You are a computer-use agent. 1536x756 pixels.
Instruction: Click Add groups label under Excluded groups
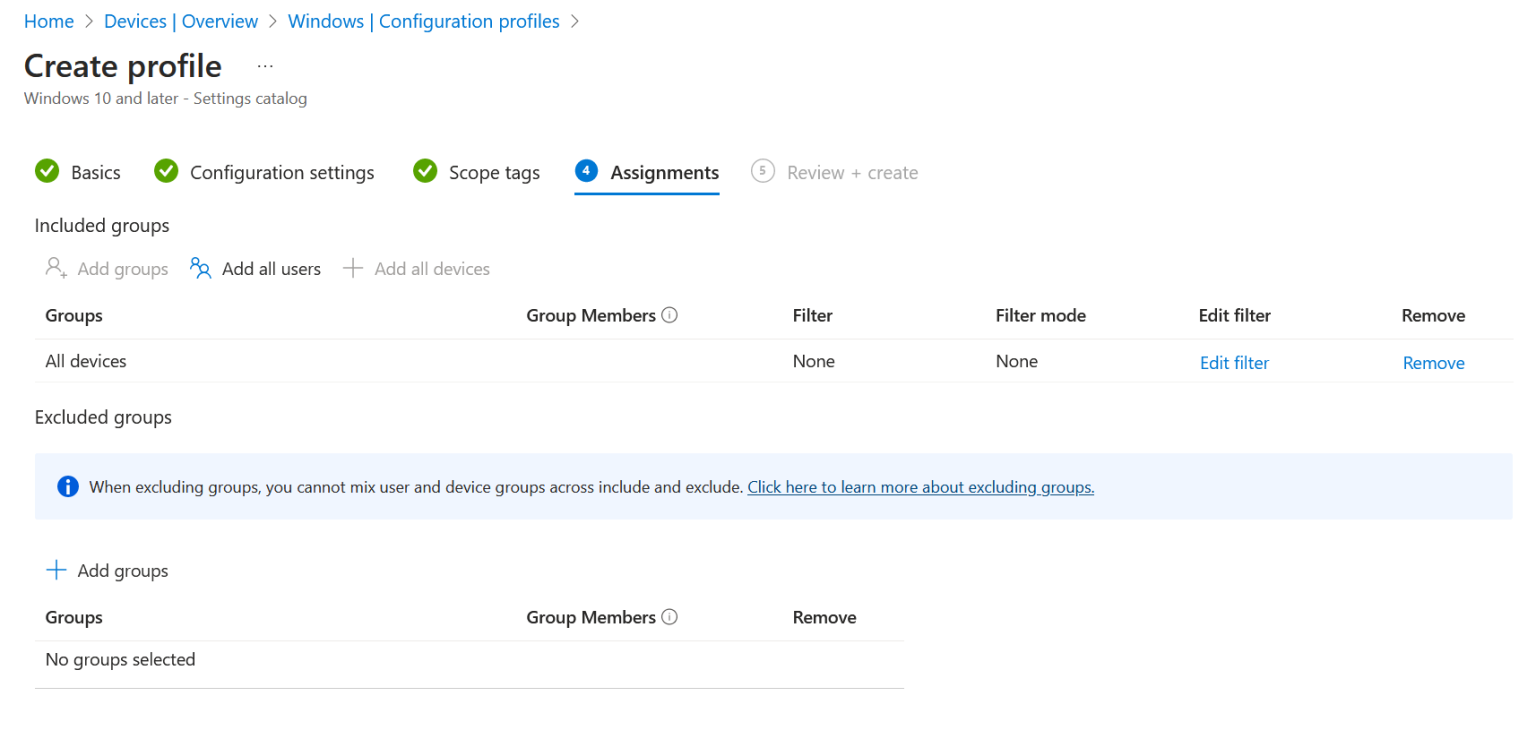(123, 571)
